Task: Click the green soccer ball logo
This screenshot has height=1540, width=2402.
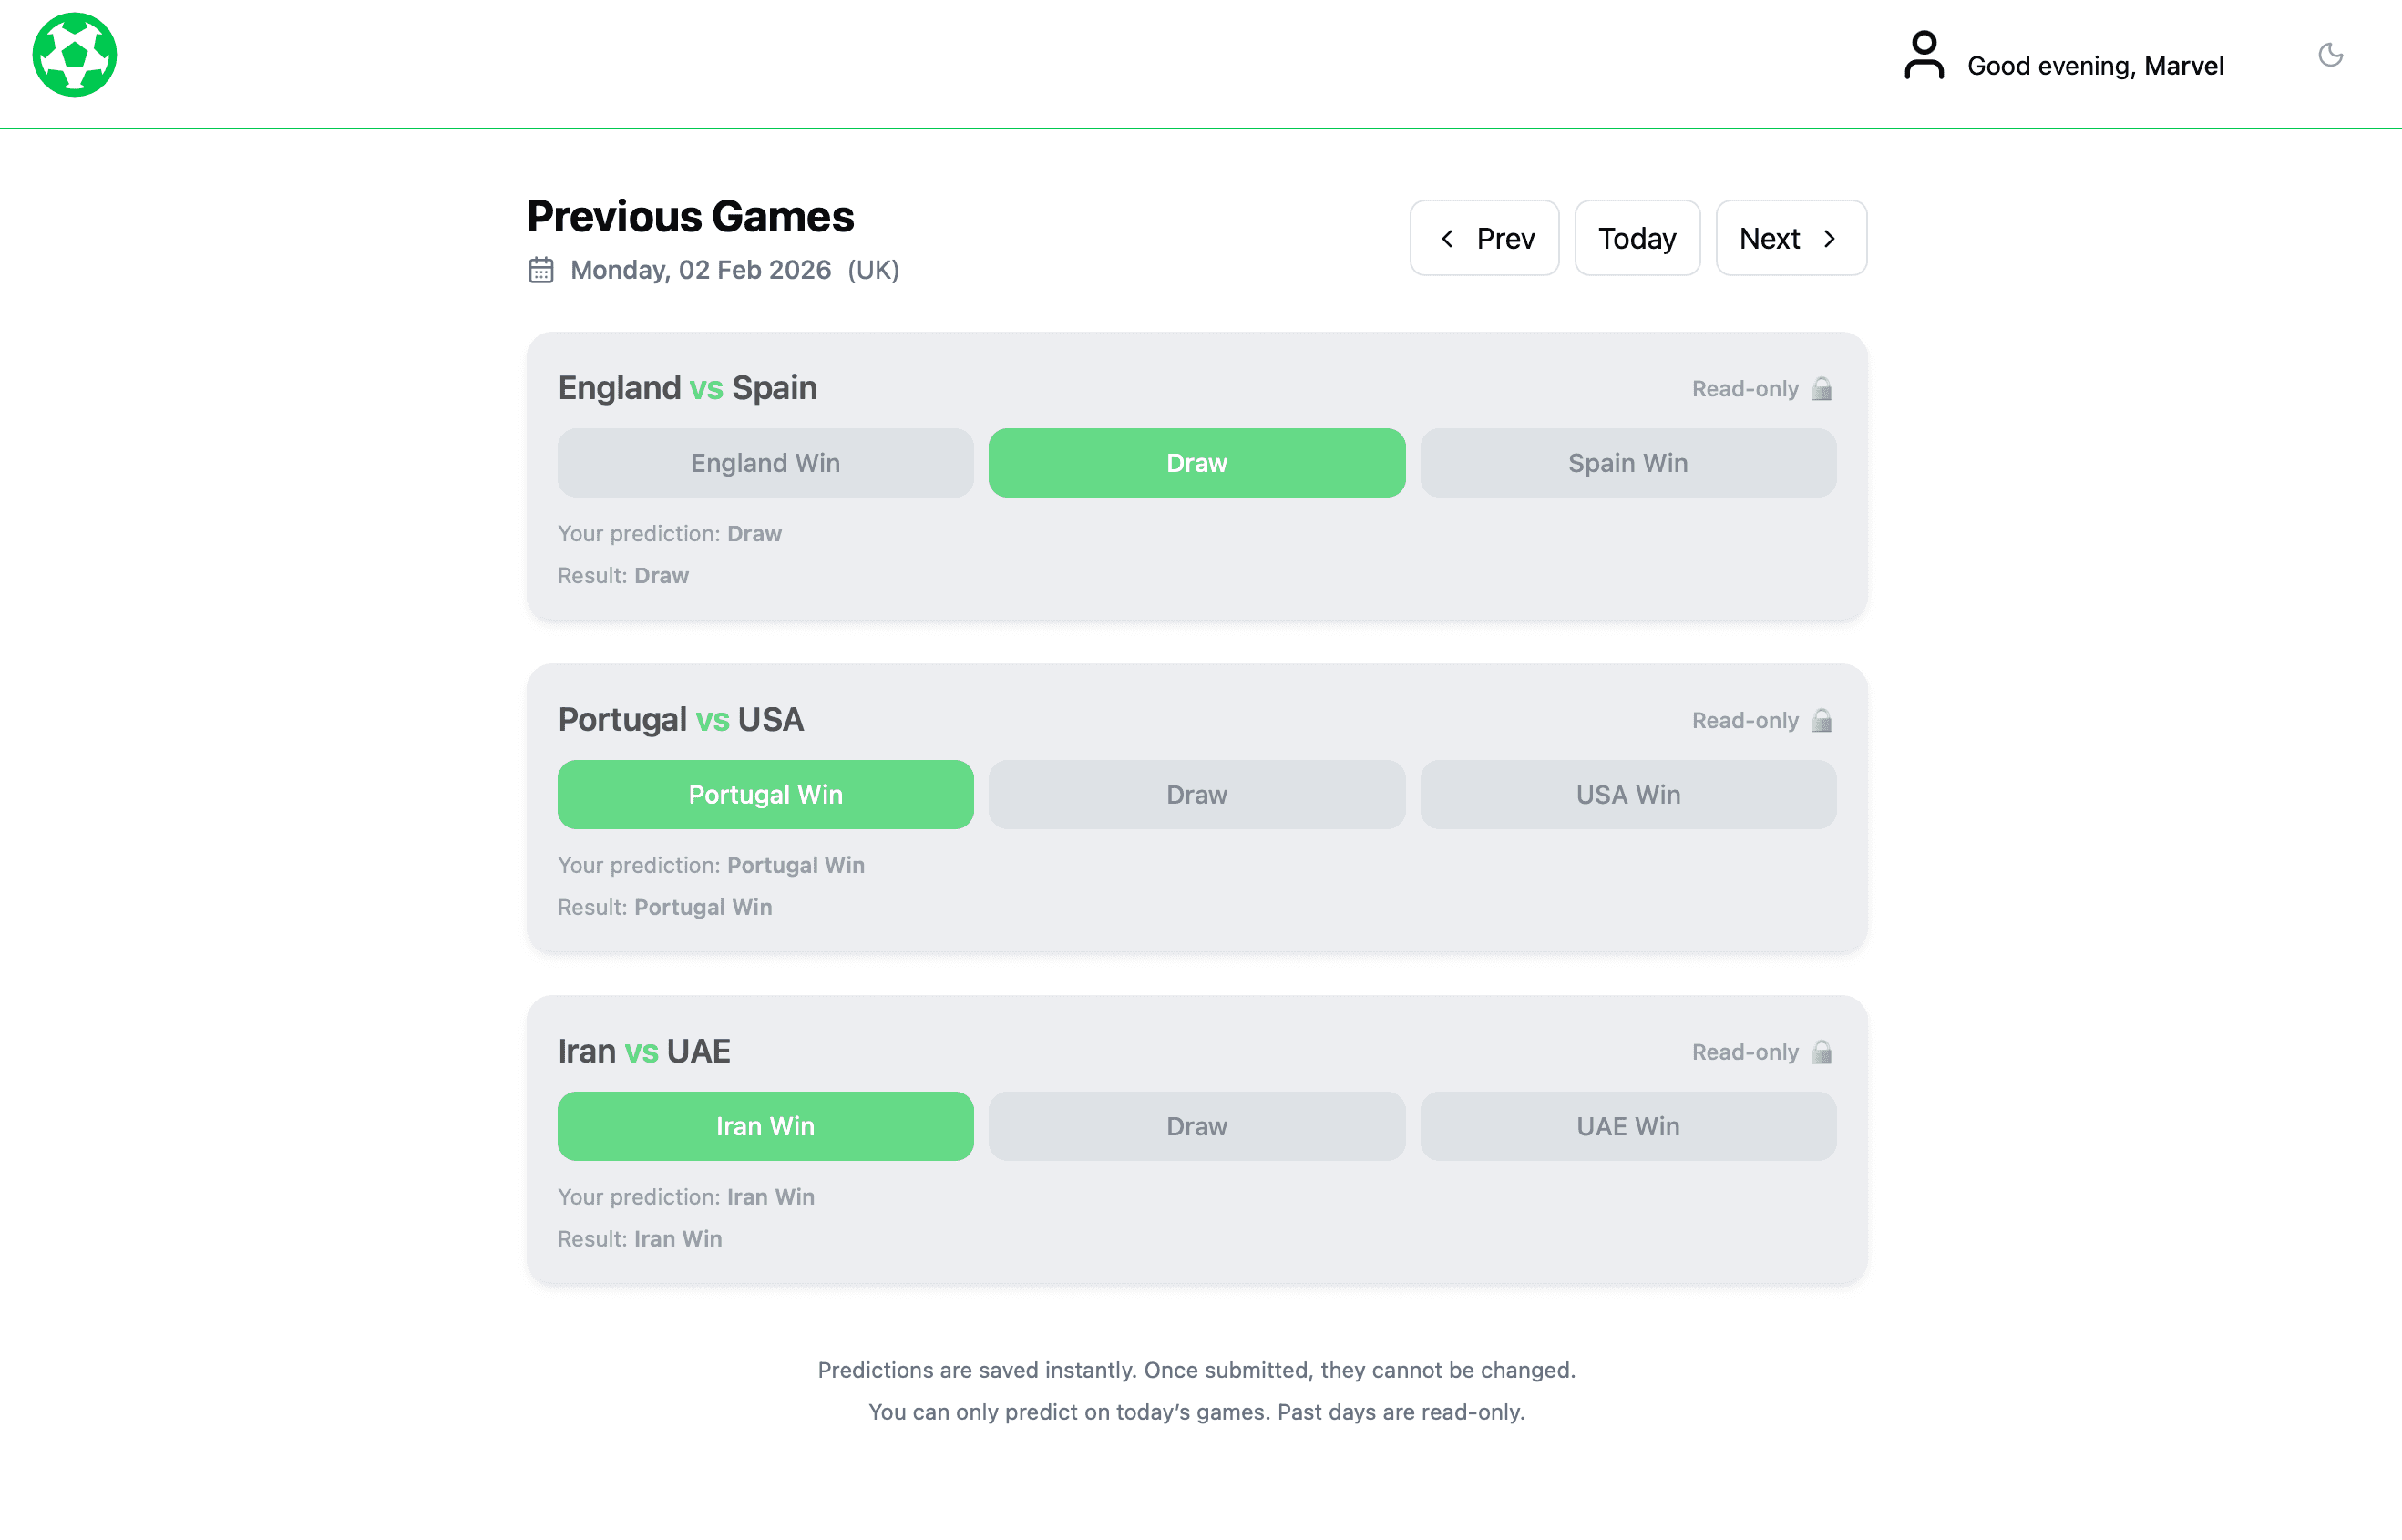Action: point(75,55)
